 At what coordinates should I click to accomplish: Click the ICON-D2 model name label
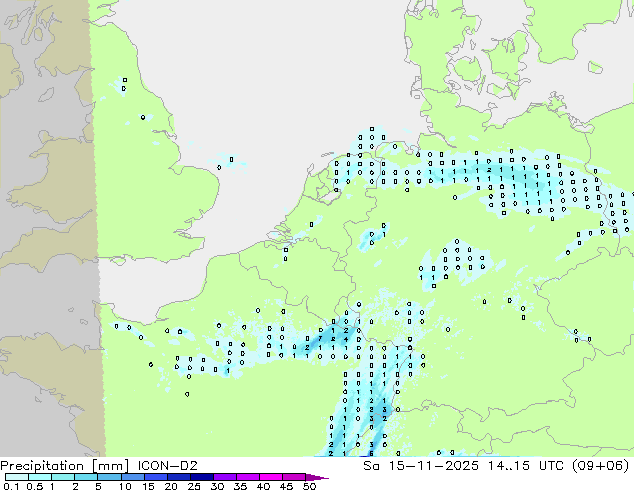point(167,466)
